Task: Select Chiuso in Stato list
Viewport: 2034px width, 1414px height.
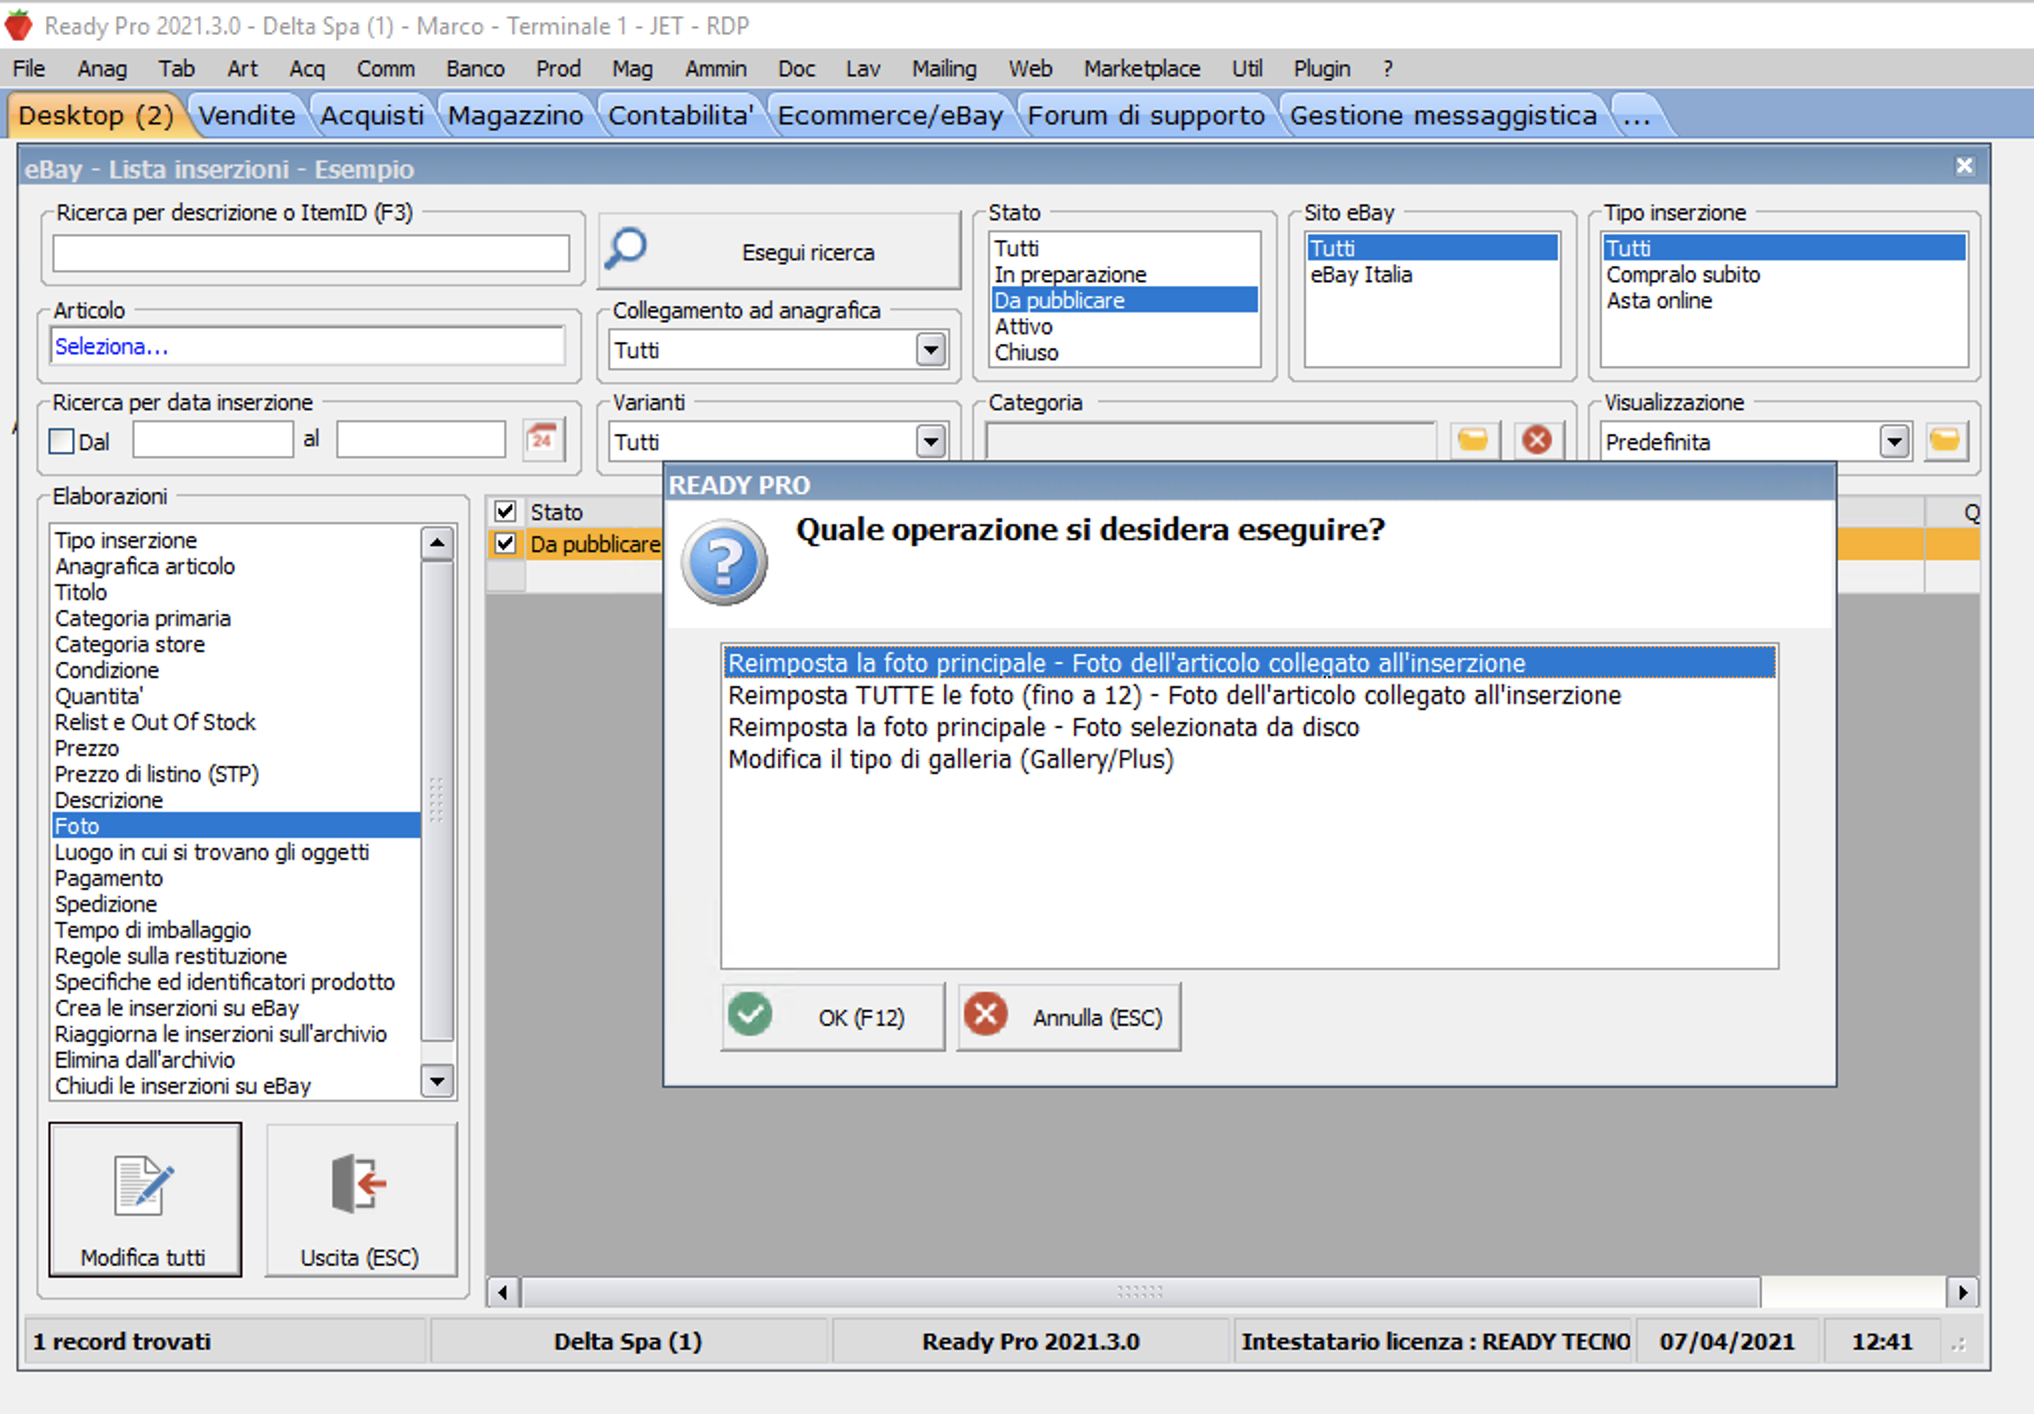Action: pos(1124,352)
